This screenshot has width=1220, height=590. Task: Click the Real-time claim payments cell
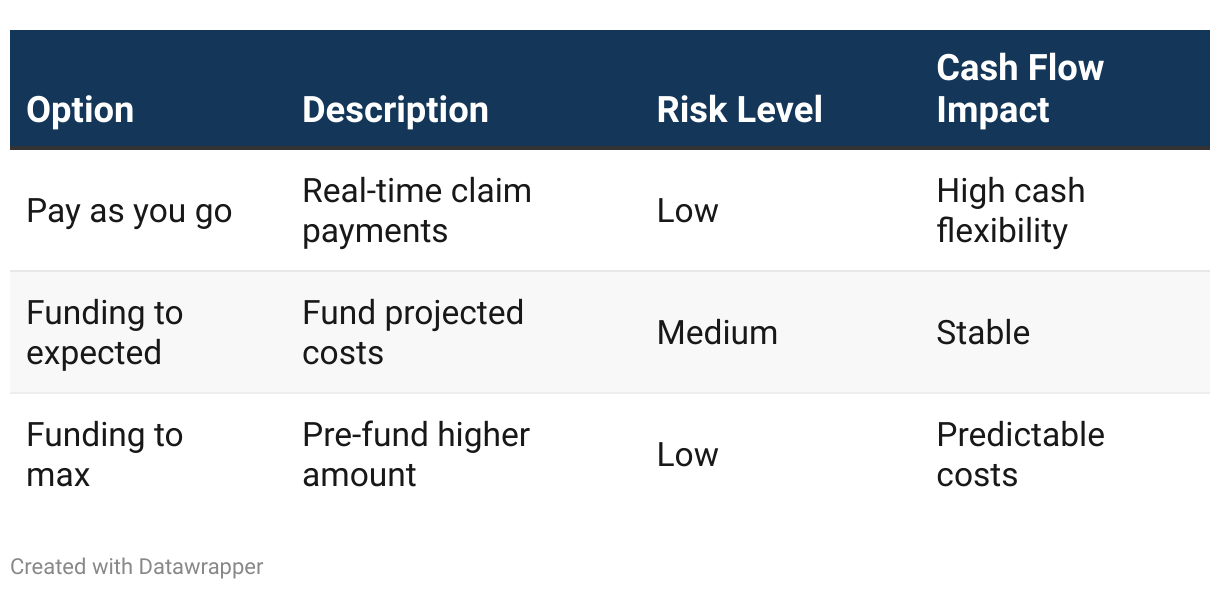click(416, 211)
